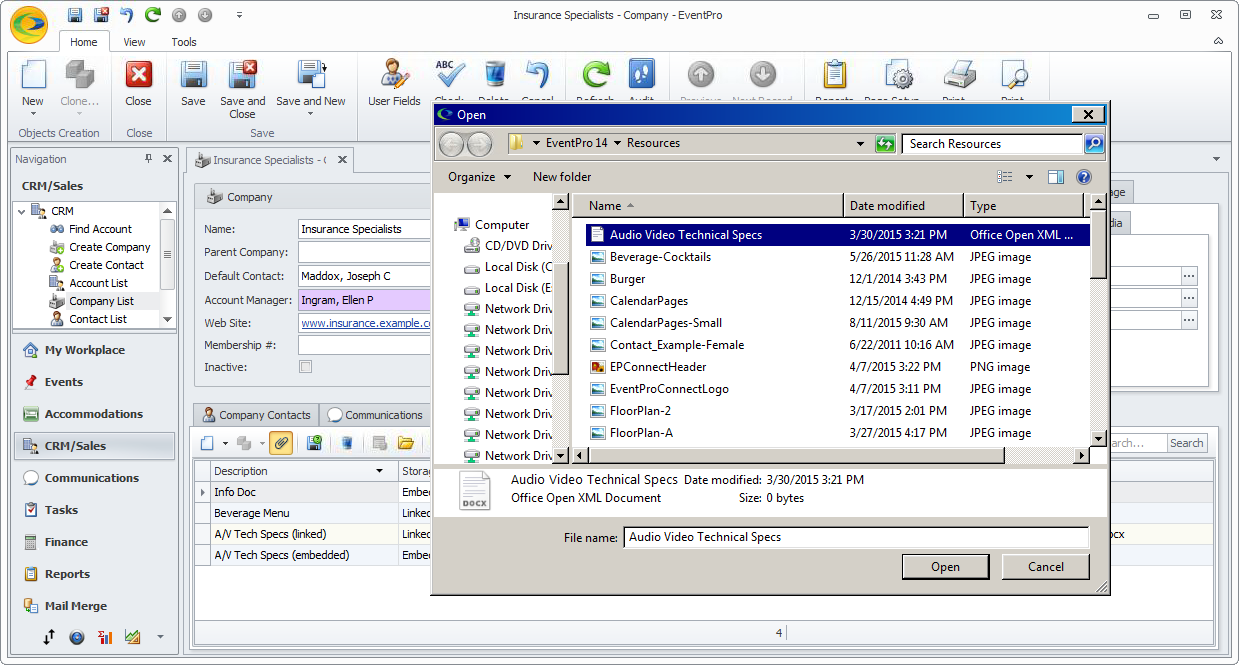Select Find Account in the CRM tree
The image size is (1239, 665).
click(x=100, y=229)
